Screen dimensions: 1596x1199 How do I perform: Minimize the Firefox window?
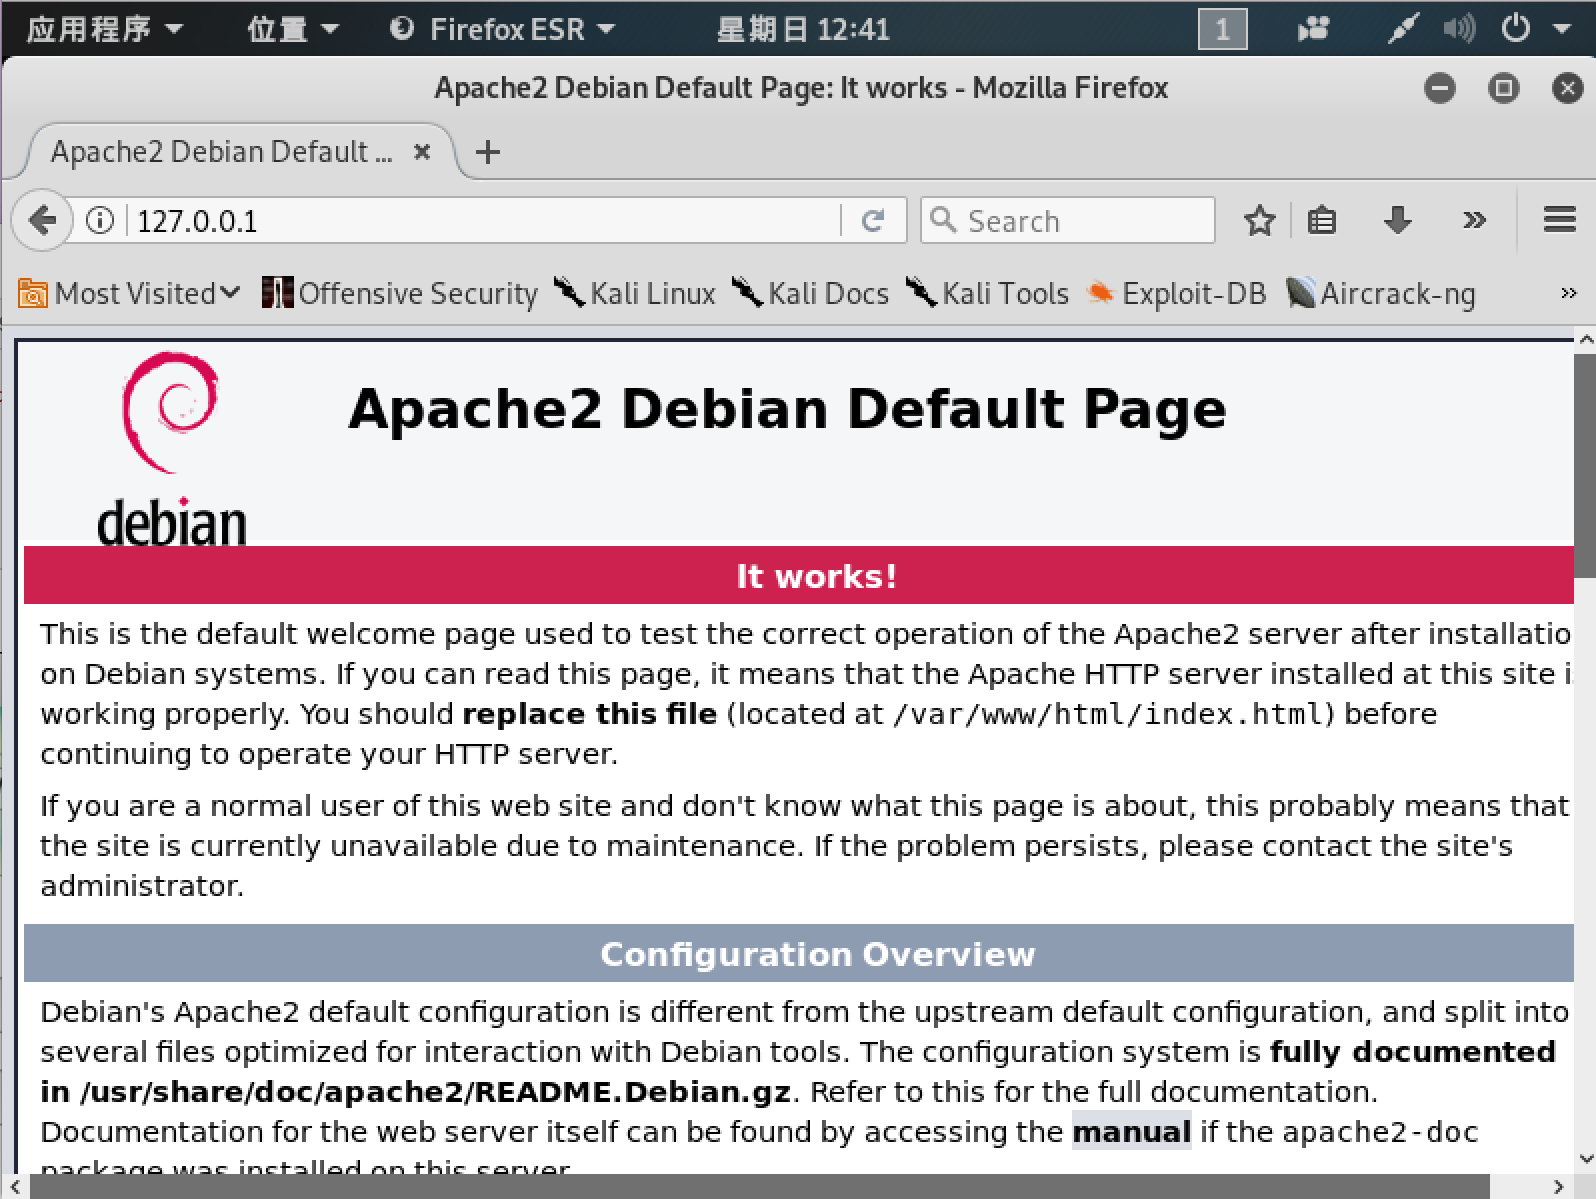click(1440, 88)
